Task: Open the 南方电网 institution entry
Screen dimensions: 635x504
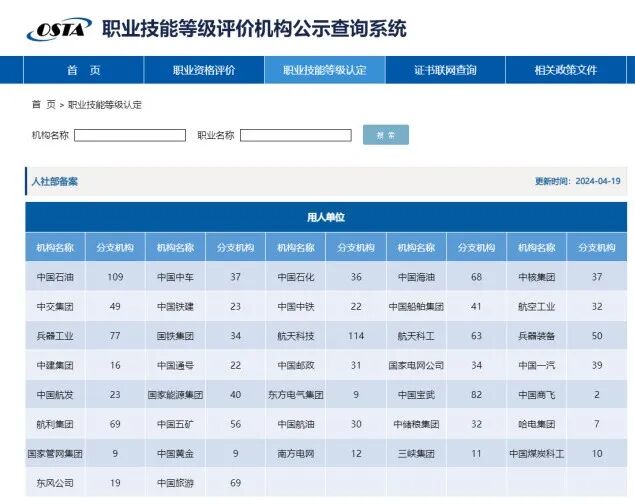Action: point(296,454)
